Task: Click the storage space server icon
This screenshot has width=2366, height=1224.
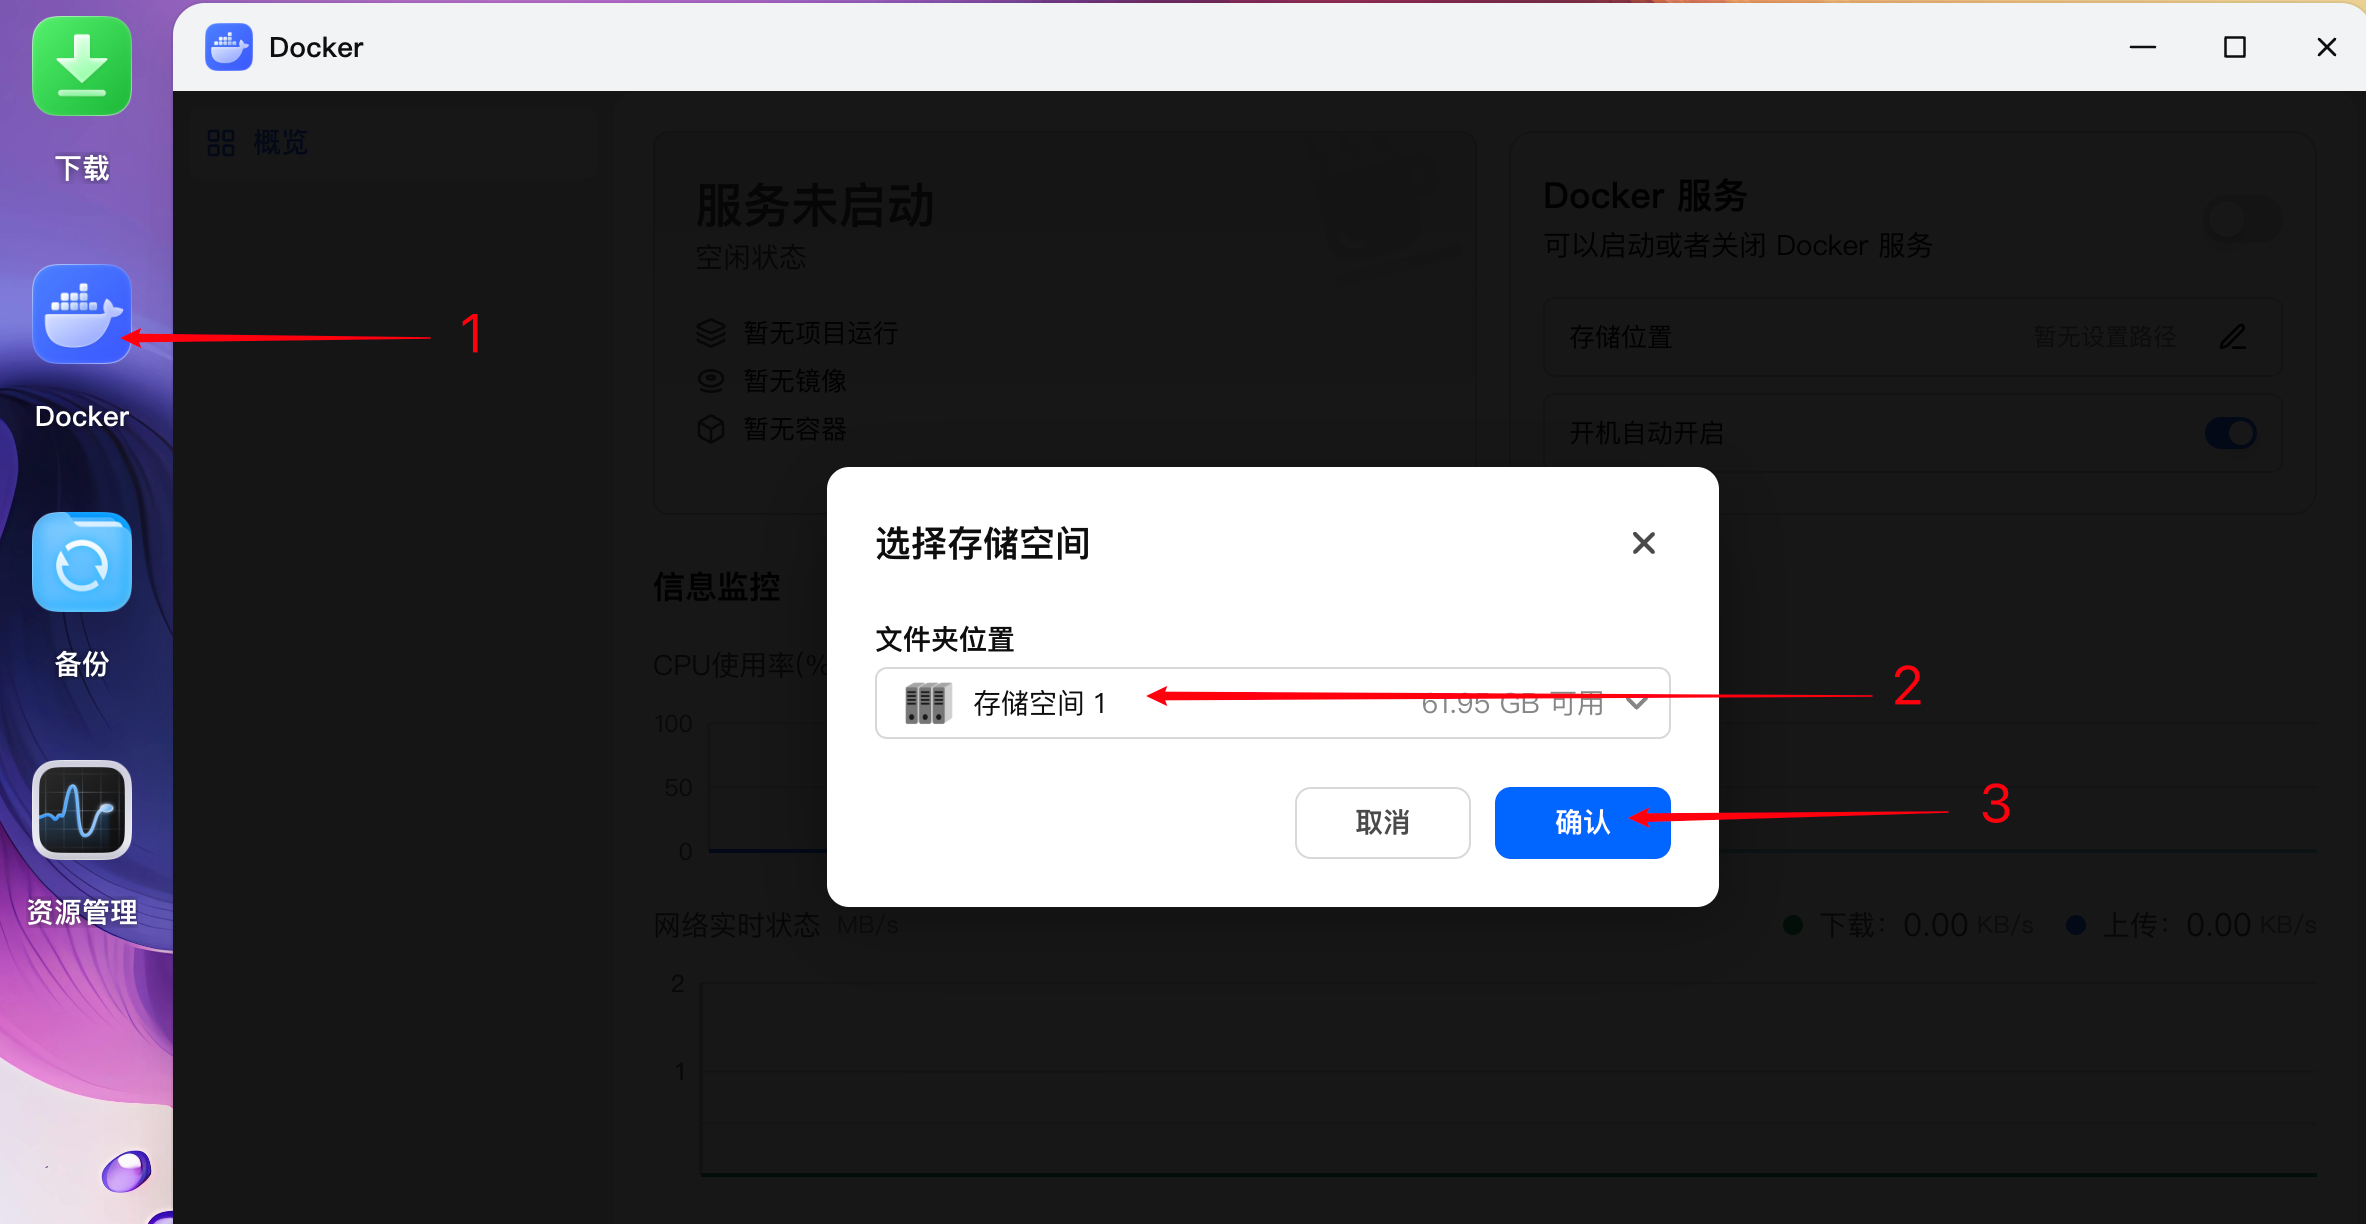Action: click(927, 703)
